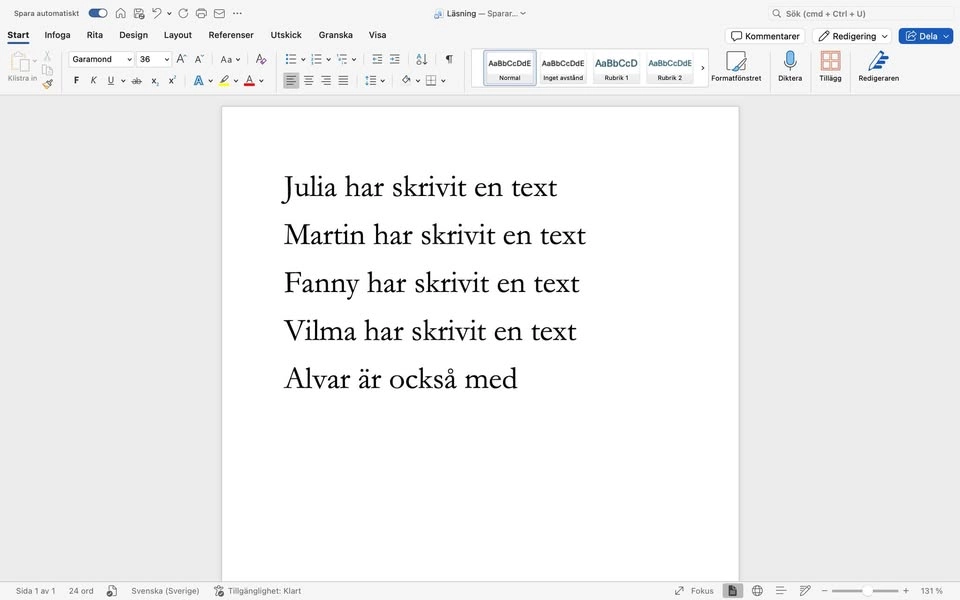Undo the last action
960x600 pixels.
coord(157,13)
